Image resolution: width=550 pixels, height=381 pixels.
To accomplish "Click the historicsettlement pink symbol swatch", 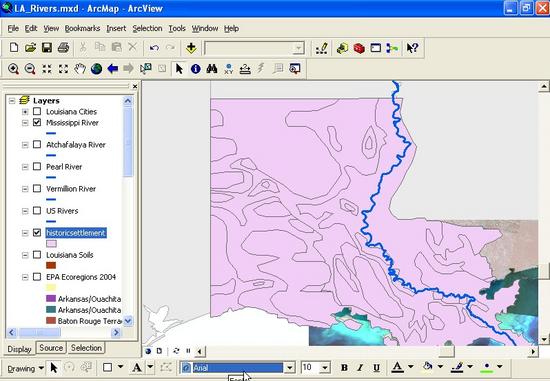I will click(51, 243).
